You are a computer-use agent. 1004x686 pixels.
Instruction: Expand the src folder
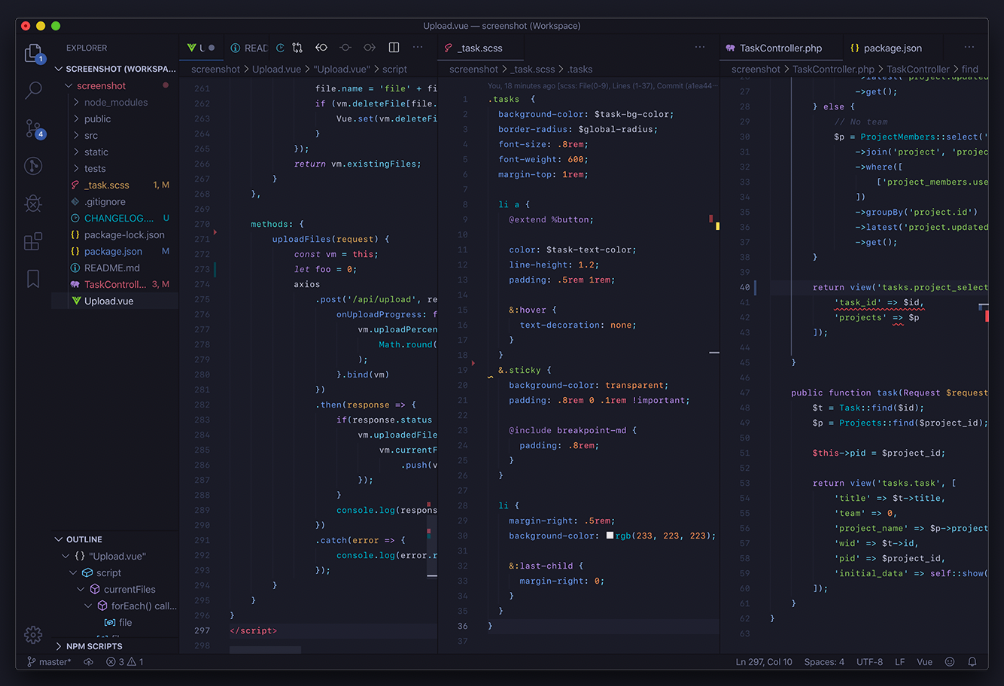click(x=76, y=136)
